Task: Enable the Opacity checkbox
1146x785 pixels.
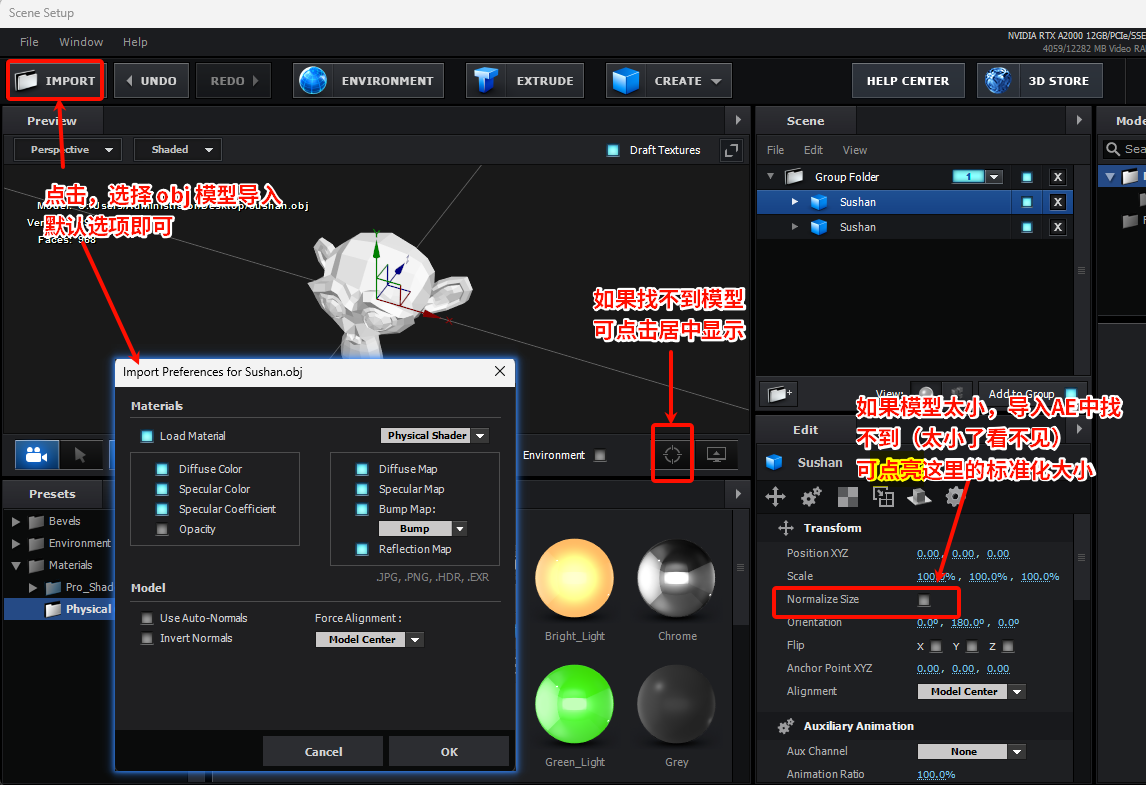Action: 162,529
